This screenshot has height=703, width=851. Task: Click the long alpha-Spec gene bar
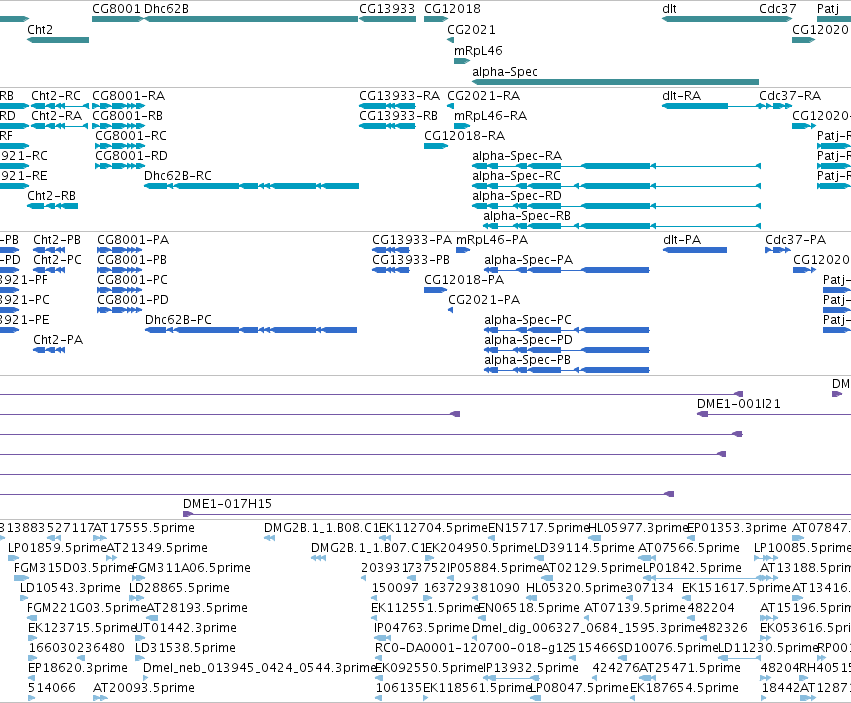coord(615,82)
